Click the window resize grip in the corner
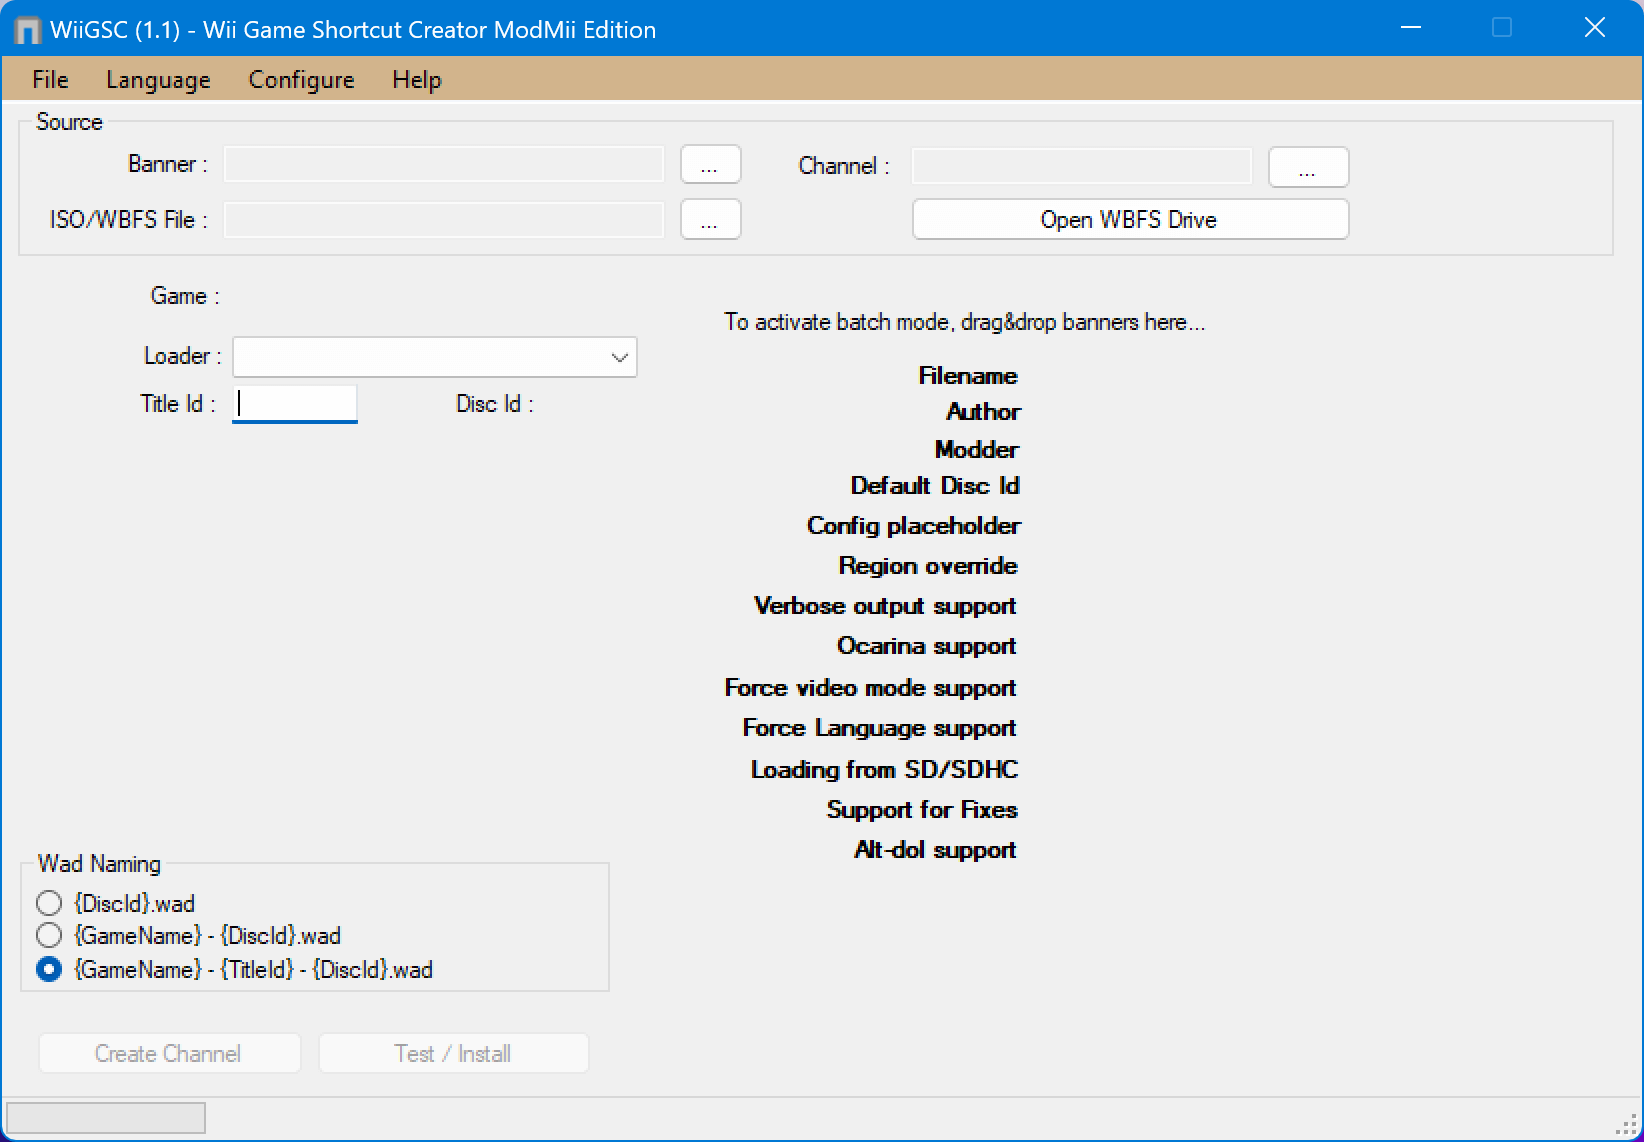Image resolution: width=1644 pixels, height=1142 pixels. pos(1627,1125)
